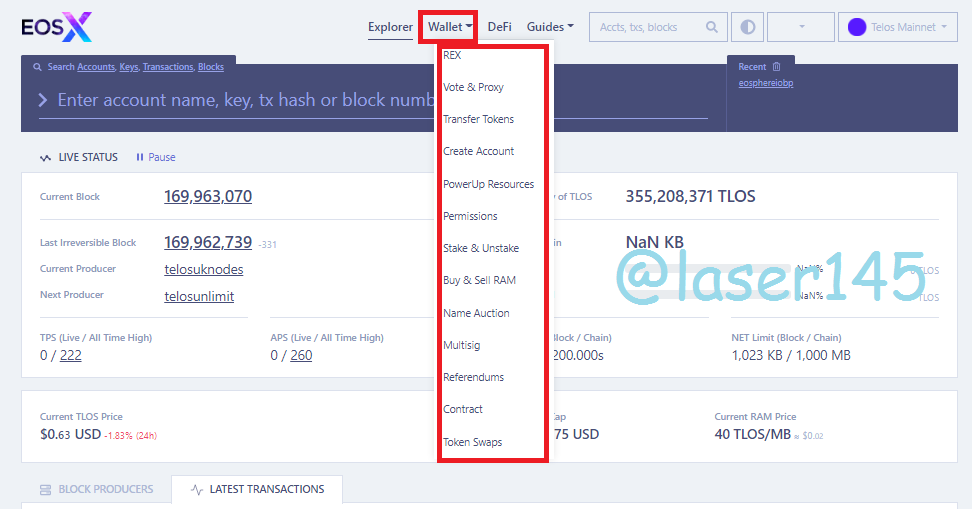The width and height of the screenshot is (972, 509).
Task: Open current block 169,963,070
Action: pyautogui.click(x=208, y=197)
